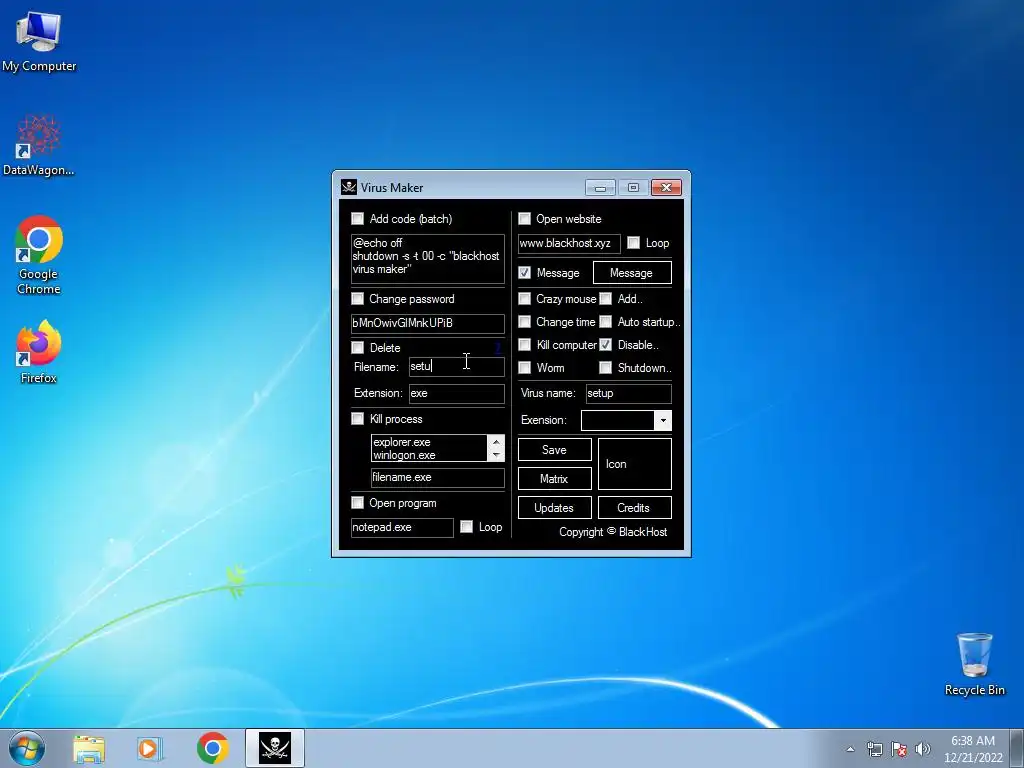Image resolution: width=1024 pixels, height=768 pixels.
Task: Enable Kill process checkbox
Action: point(357,419)
